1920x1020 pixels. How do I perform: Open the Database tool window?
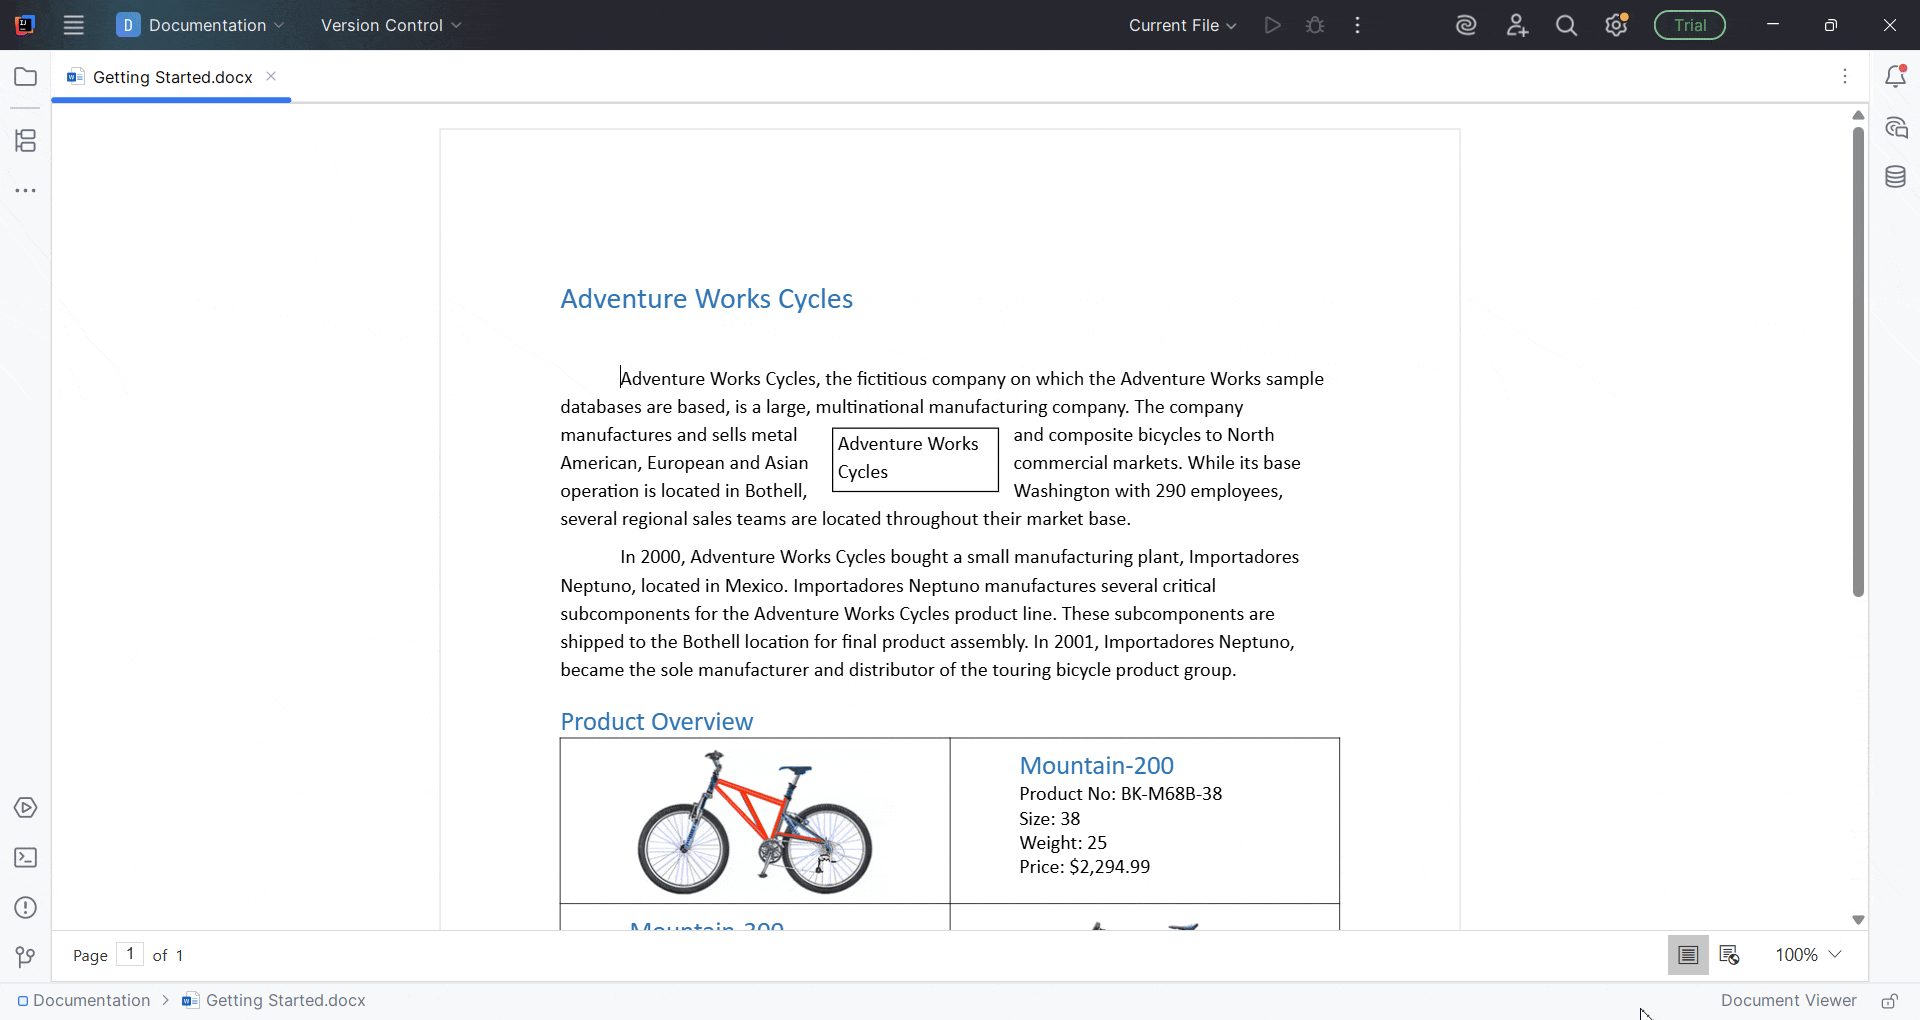1895,178
